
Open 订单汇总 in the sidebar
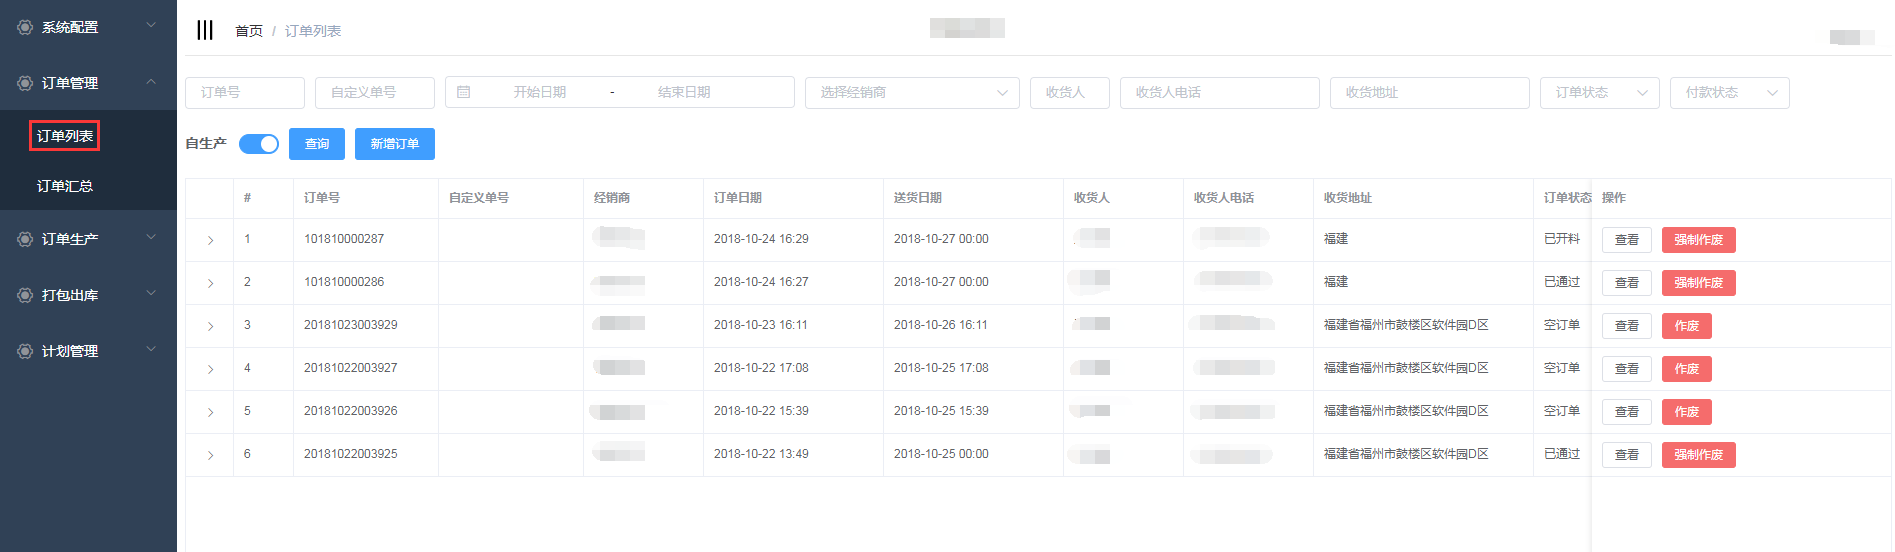point(65,186)
